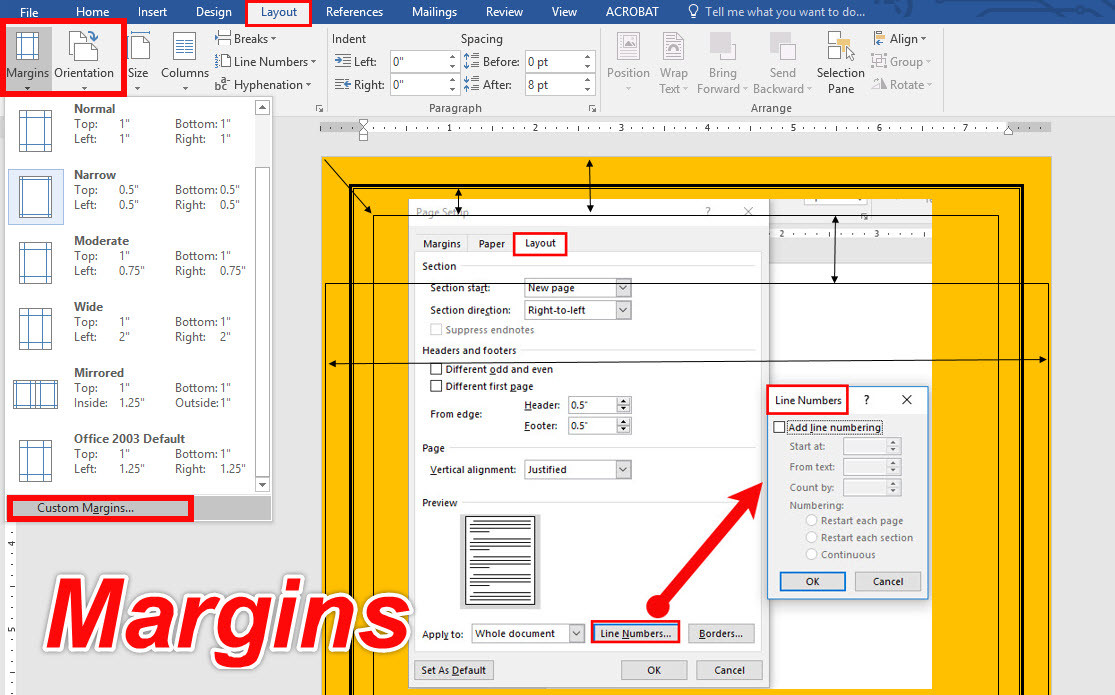The height and width of the screenshot is (695, 1115).
Task: Expand the Apply to dropdown
Action: 577,633
